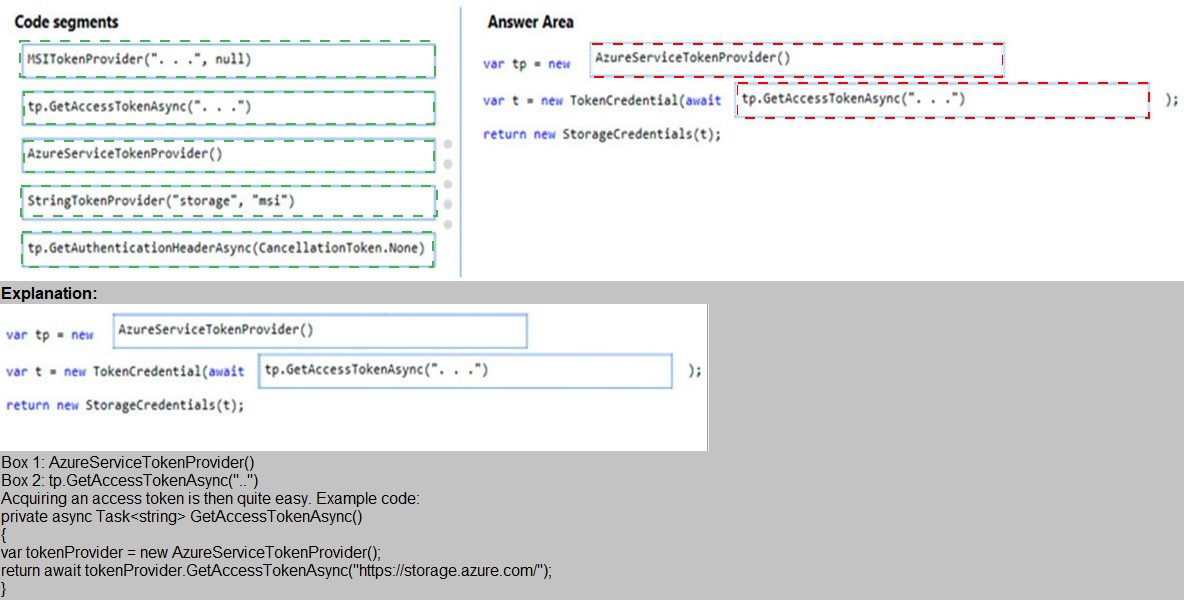Image resolution: width=1184 pixels, height=600 pixels.
Task: Click the first Answer Area drop box
Action: [x=796, y=60]
